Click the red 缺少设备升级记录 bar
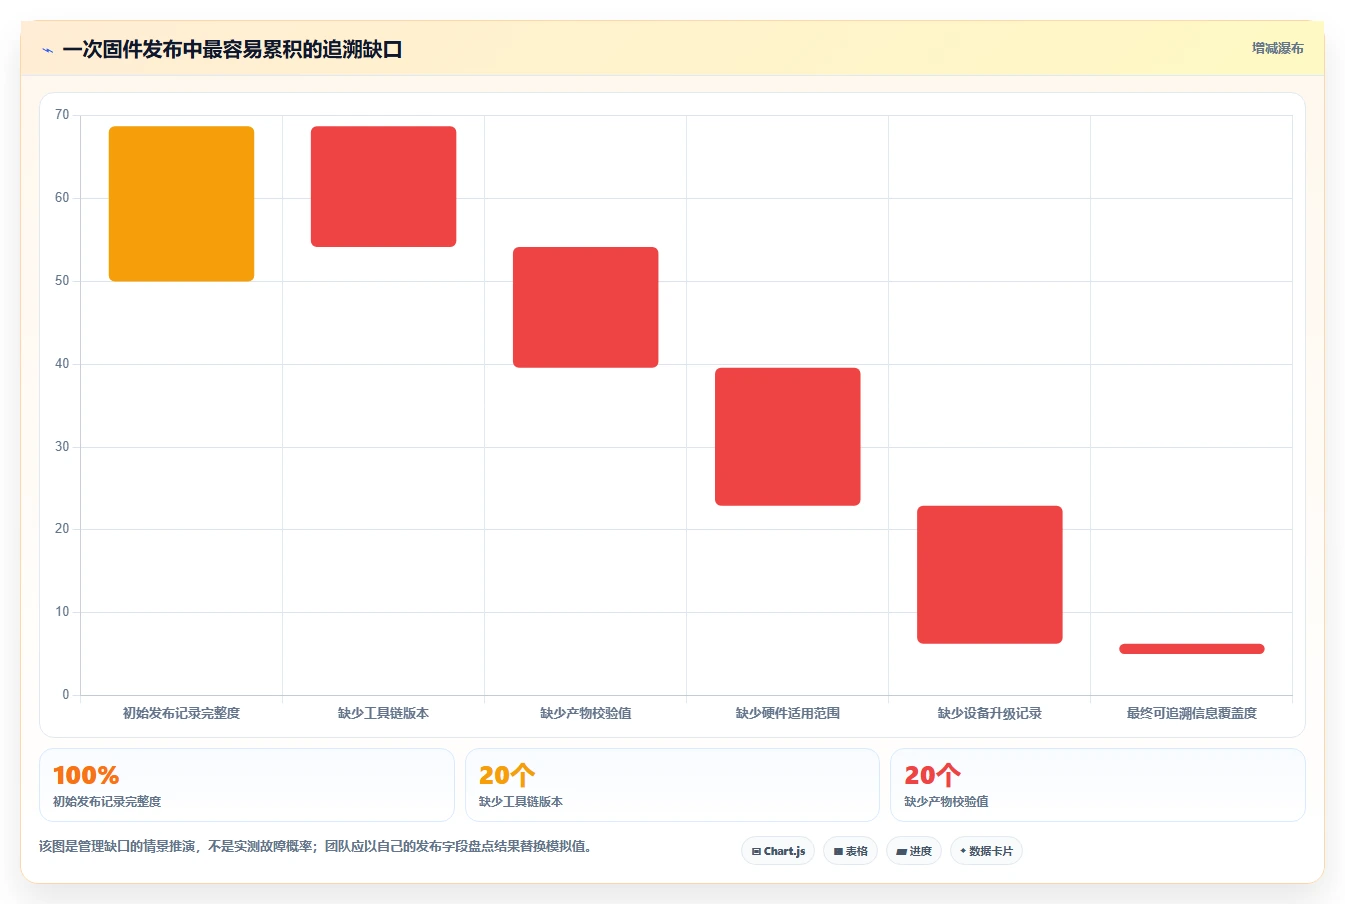The height and width of the screenshot is (904, 1345). tap(989, 575)
